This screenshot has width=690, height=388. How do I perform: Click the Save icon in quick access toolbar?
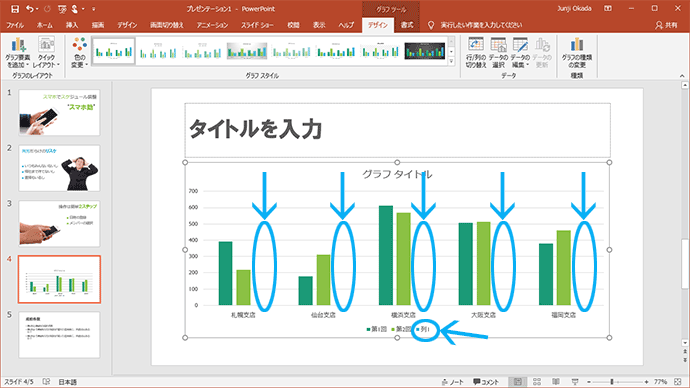coord(15,9)
